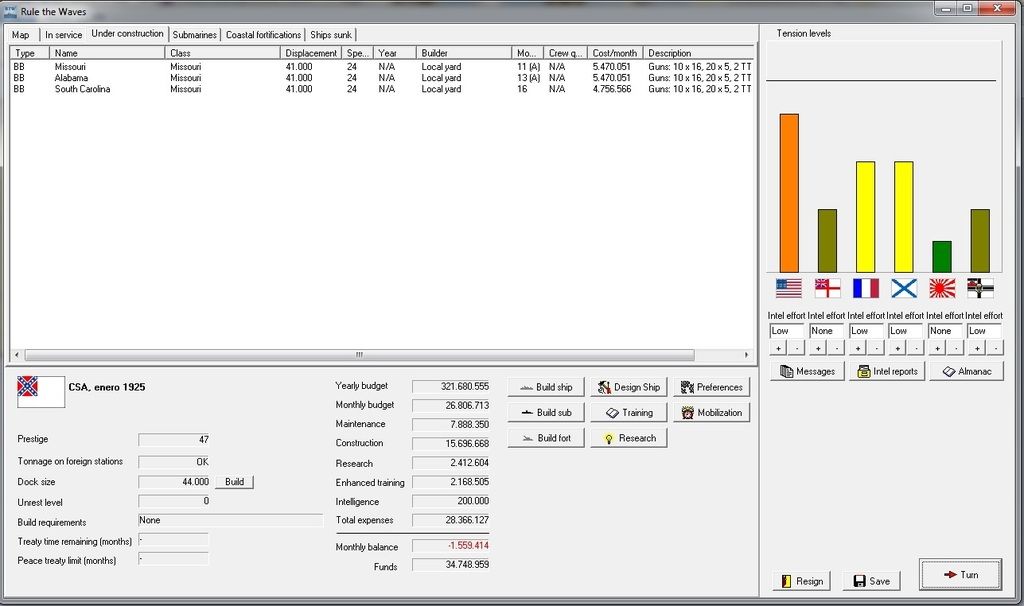Click the yellow France tension bar
This screenshot has width=1024, height=606.
point(865,217)
